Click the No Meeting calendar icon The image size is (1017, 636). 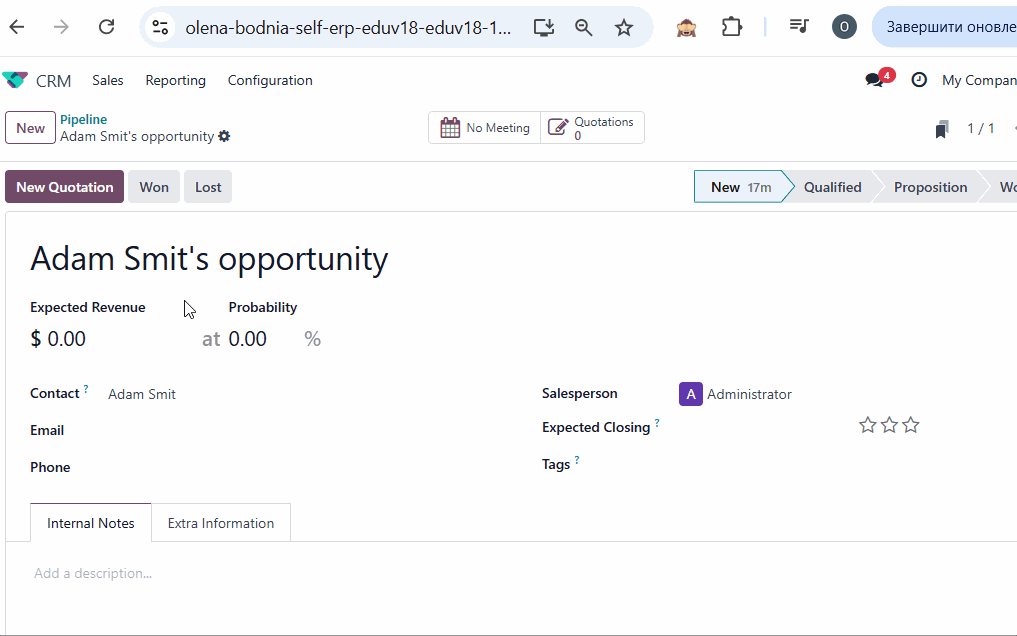click(x=451, y=128)
